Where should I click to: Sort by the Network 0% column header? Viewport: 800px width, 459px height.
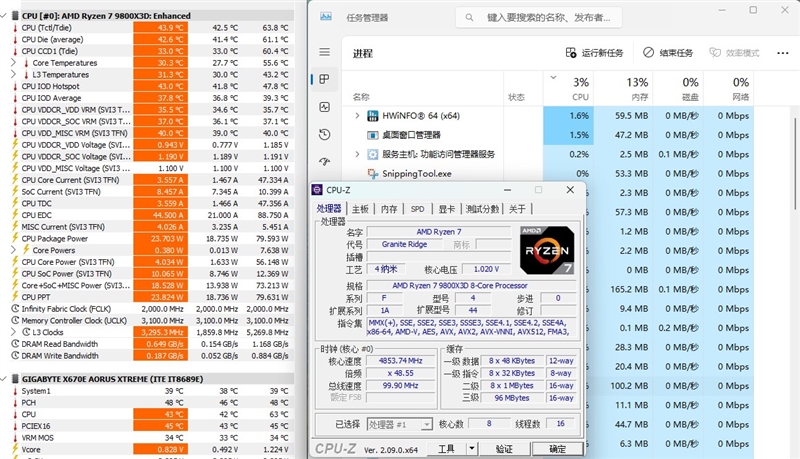click(728, 89)
